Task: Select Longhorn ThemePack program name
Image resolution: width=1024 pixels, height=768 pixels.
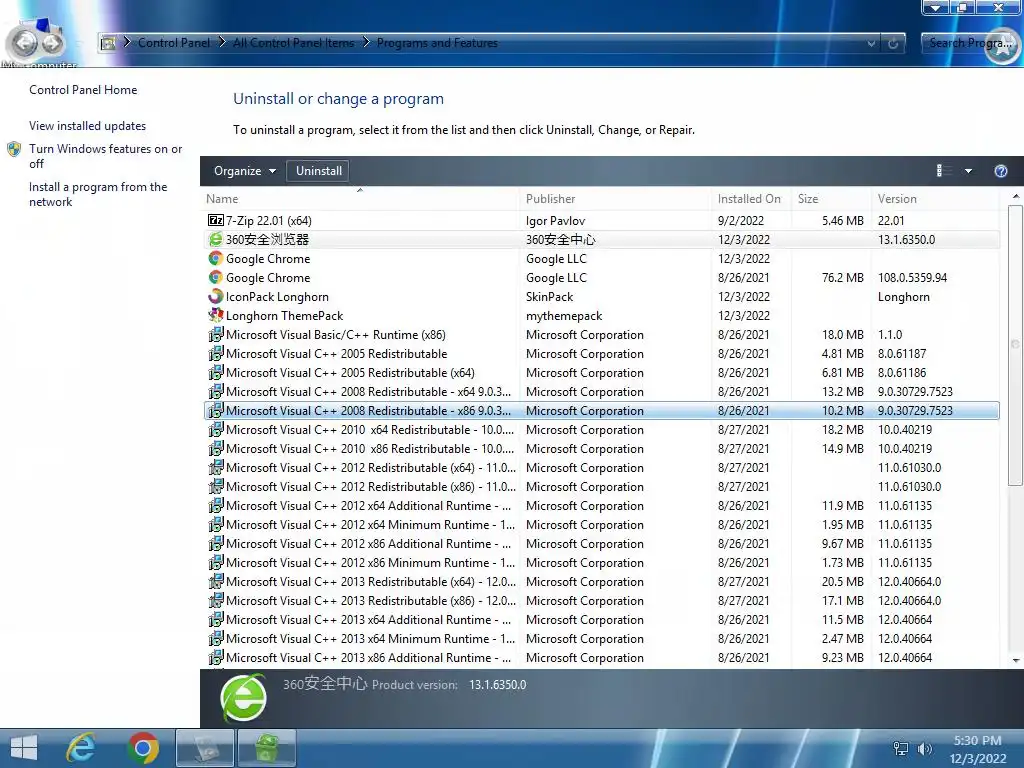Action: (284, 315)
